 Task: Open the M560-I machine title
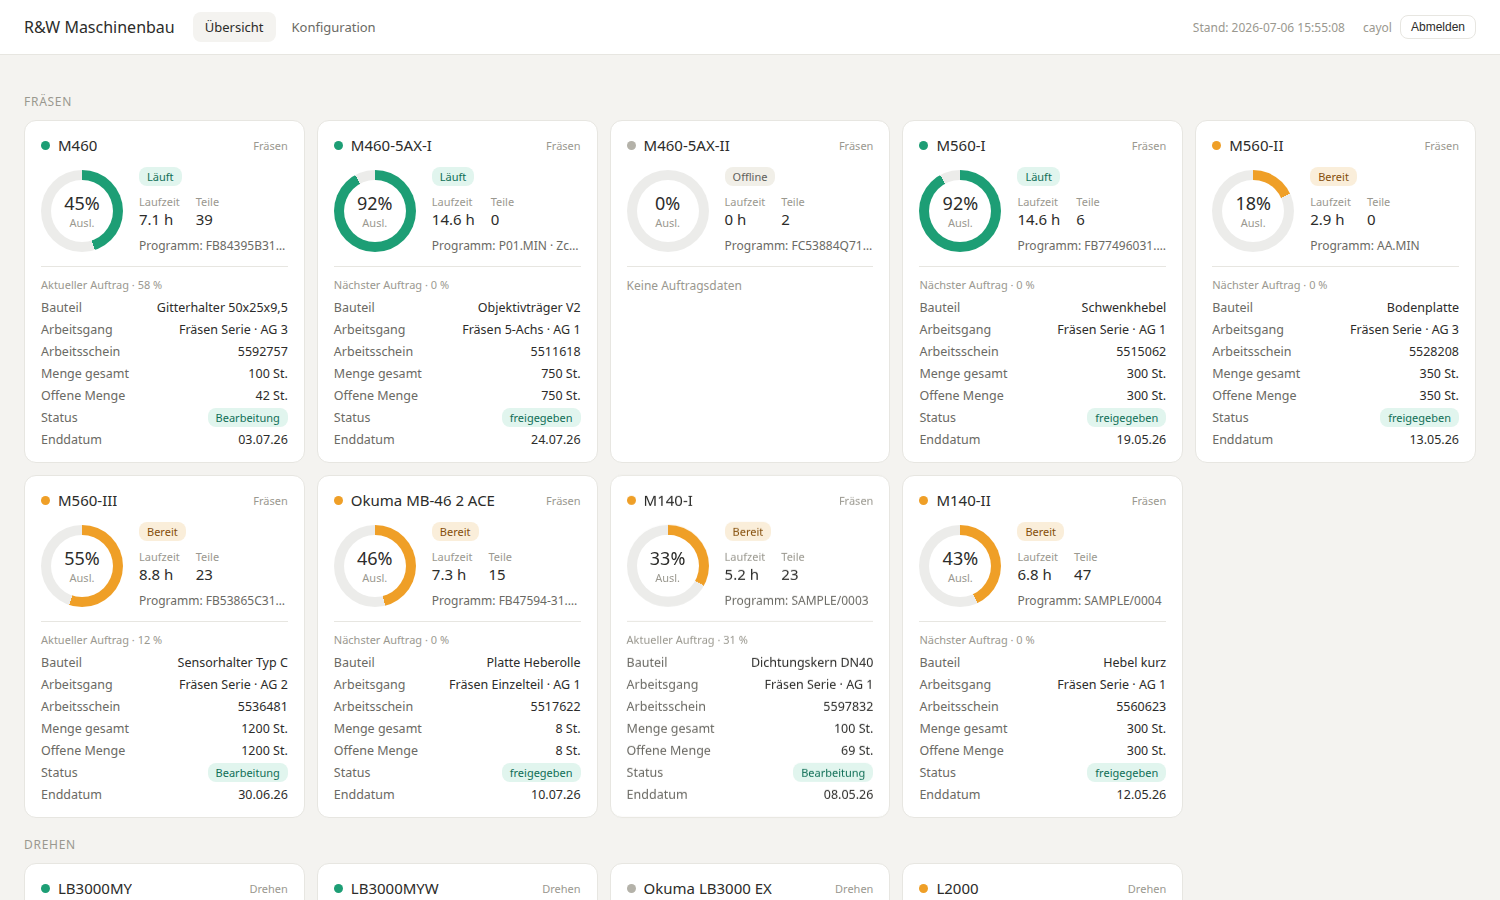tap(961, 146)
